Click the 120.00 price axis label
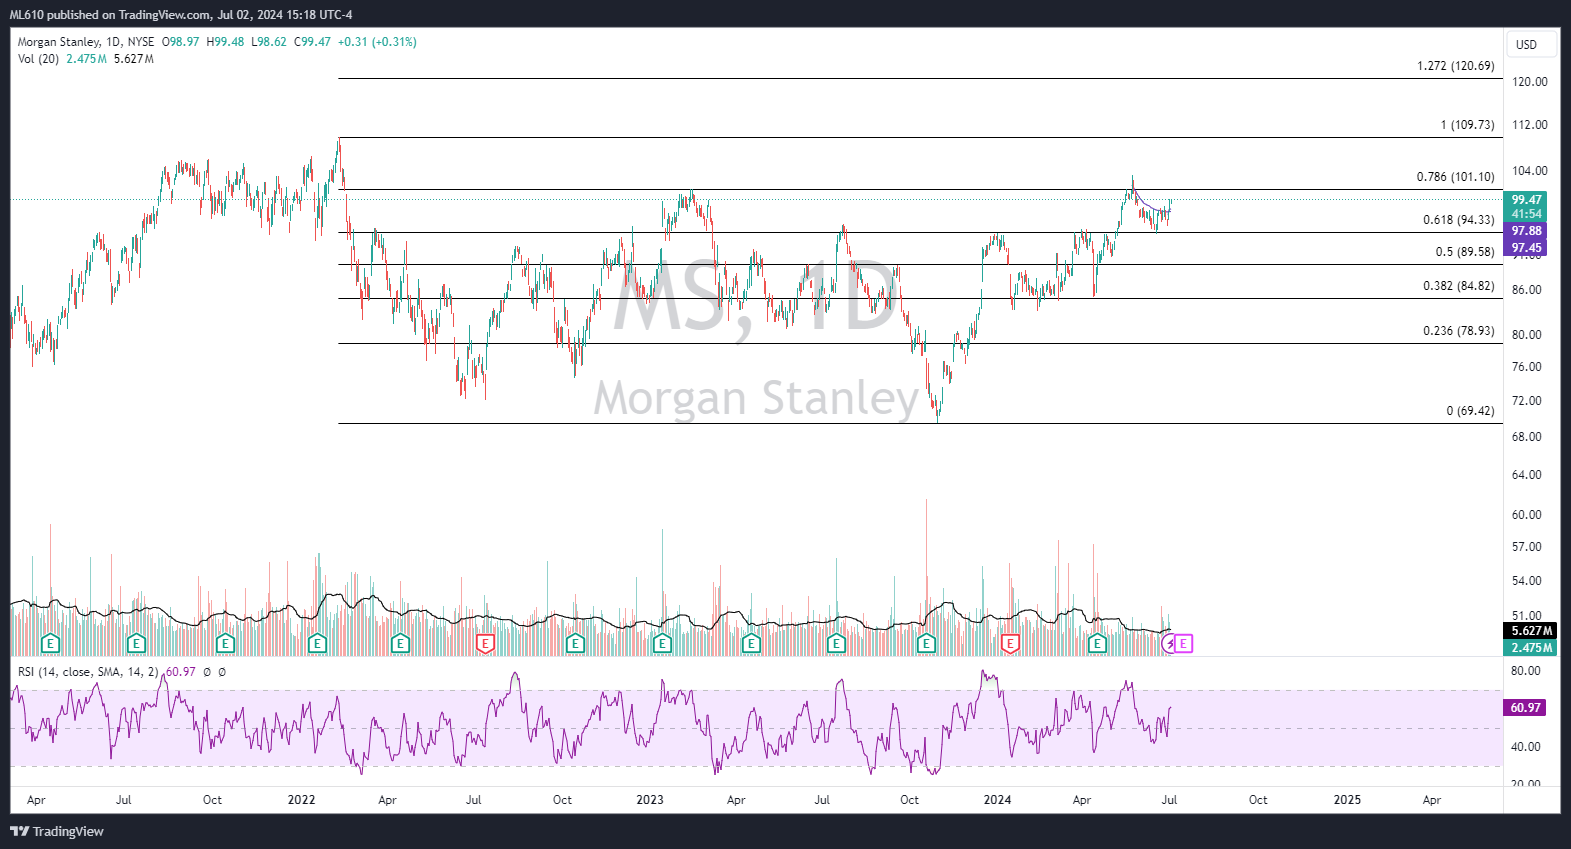Image resolution: width=1571 pixels, height=849 pixels. coord(1529,82)
